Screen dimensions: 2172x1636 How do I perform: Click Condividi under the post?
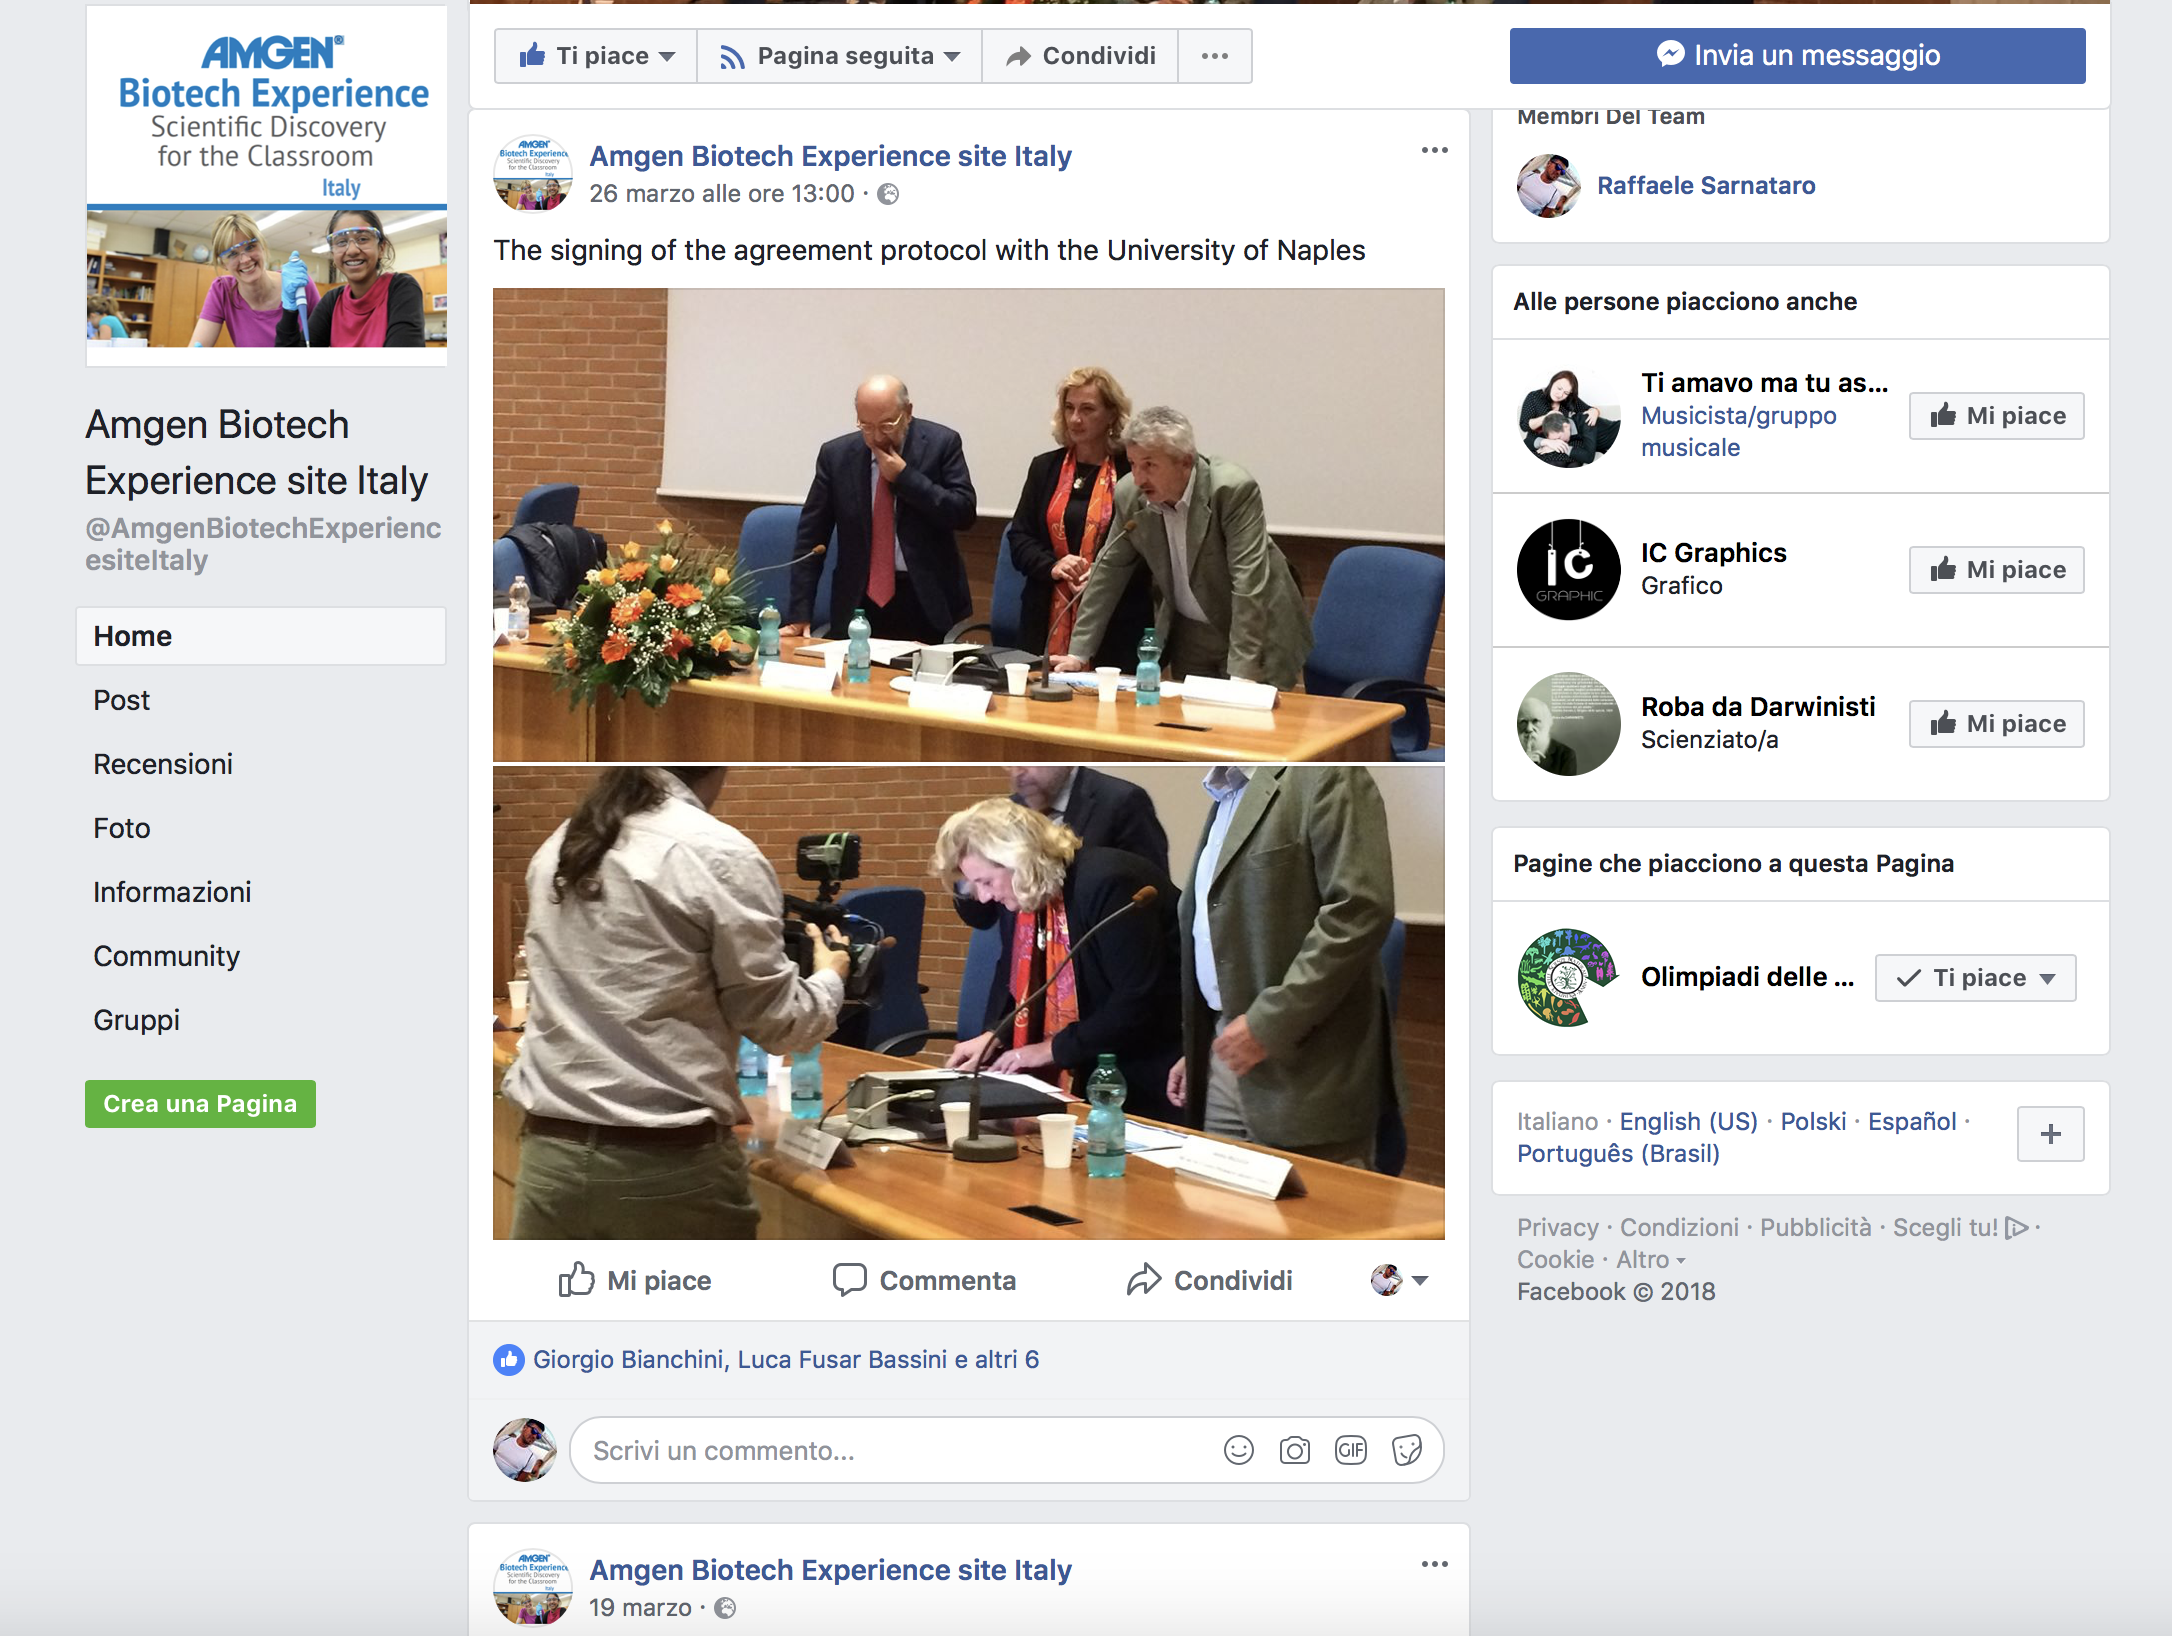(x=1209, y=1280)
